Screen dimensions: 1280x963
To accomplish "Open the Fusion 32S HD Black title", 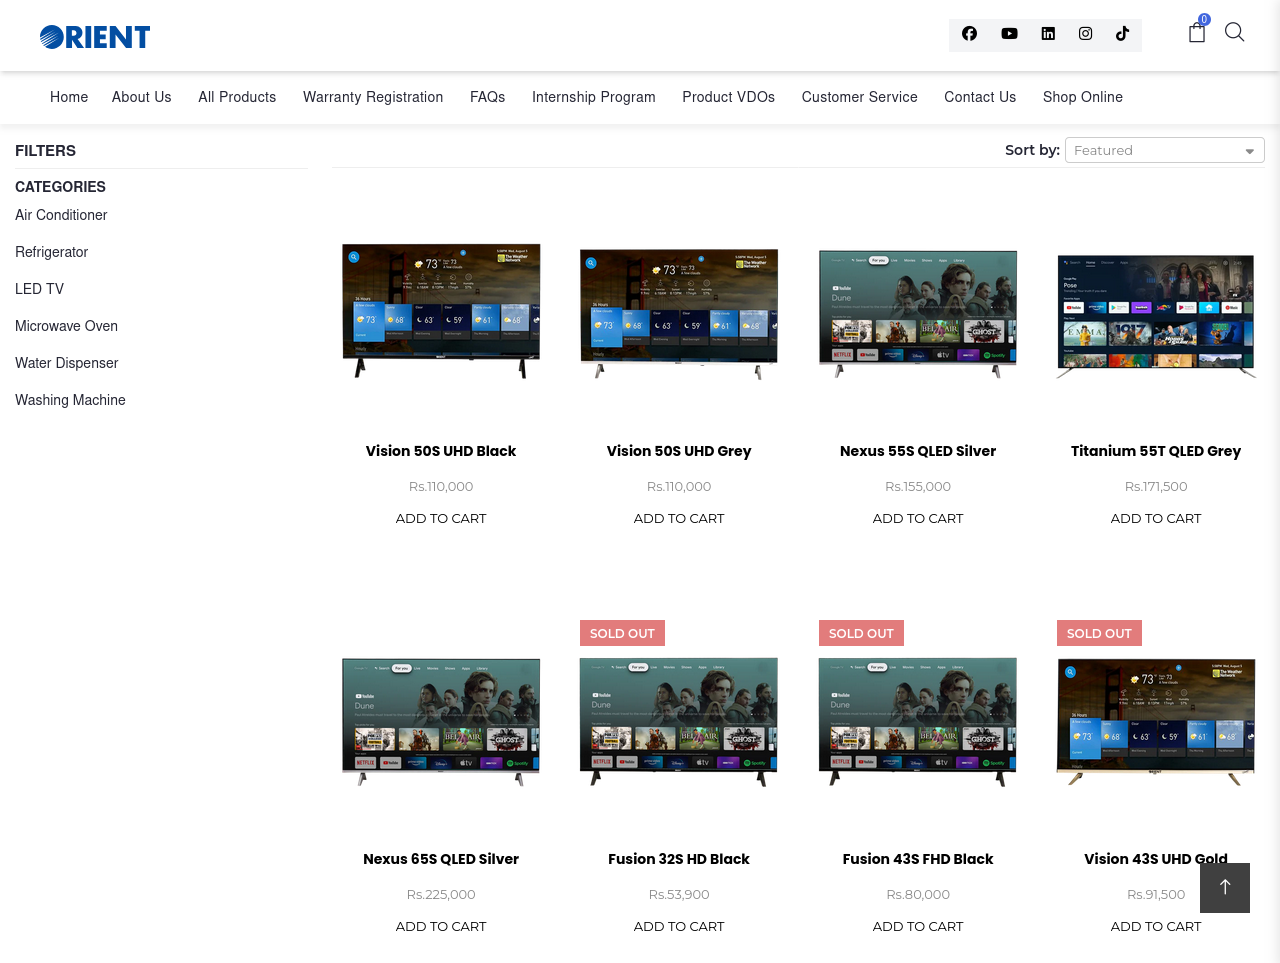I will [x=679, y=859].
